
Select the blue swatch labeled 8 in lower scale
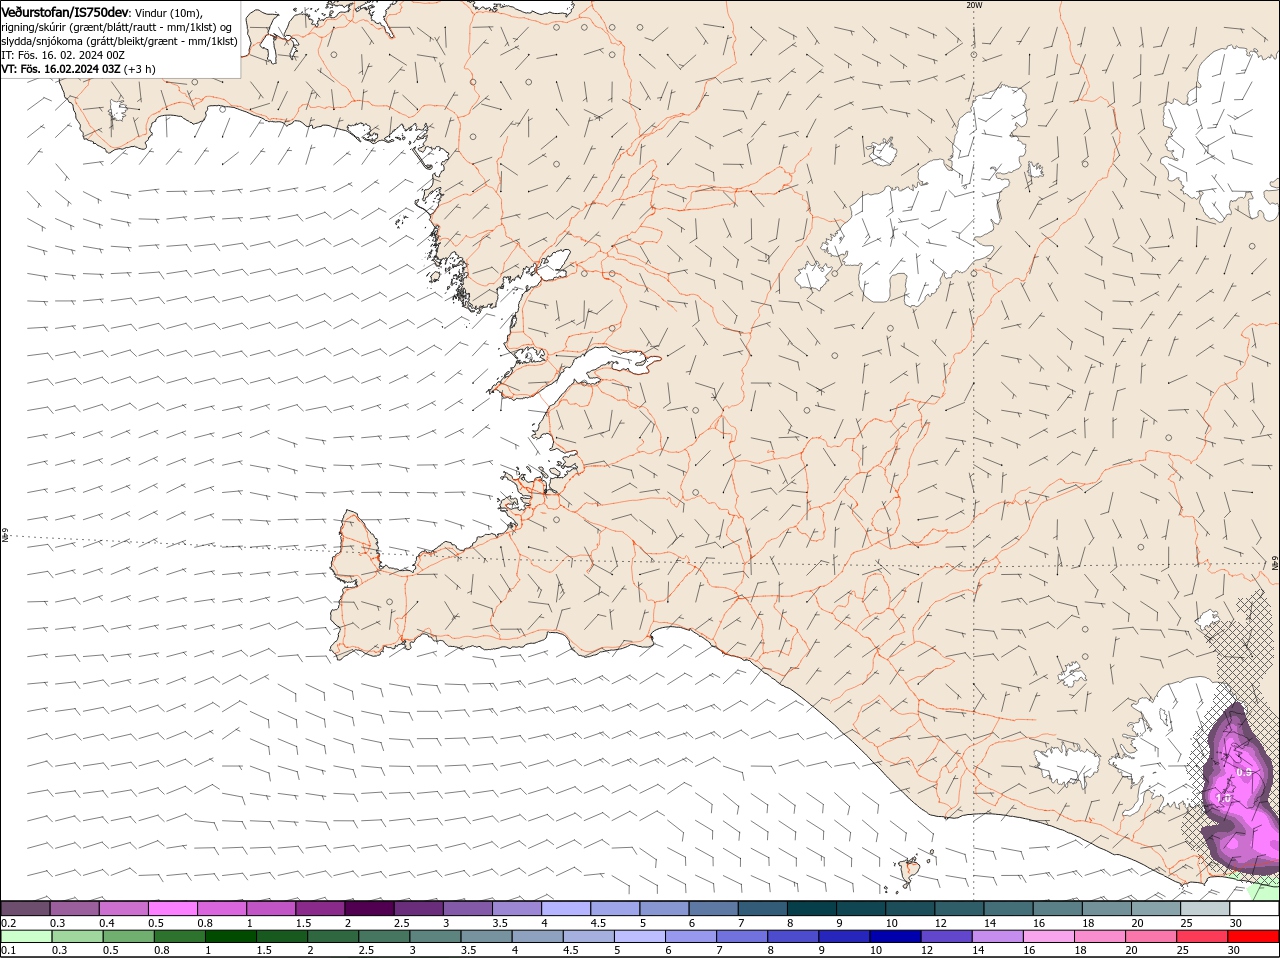(794, 937)
